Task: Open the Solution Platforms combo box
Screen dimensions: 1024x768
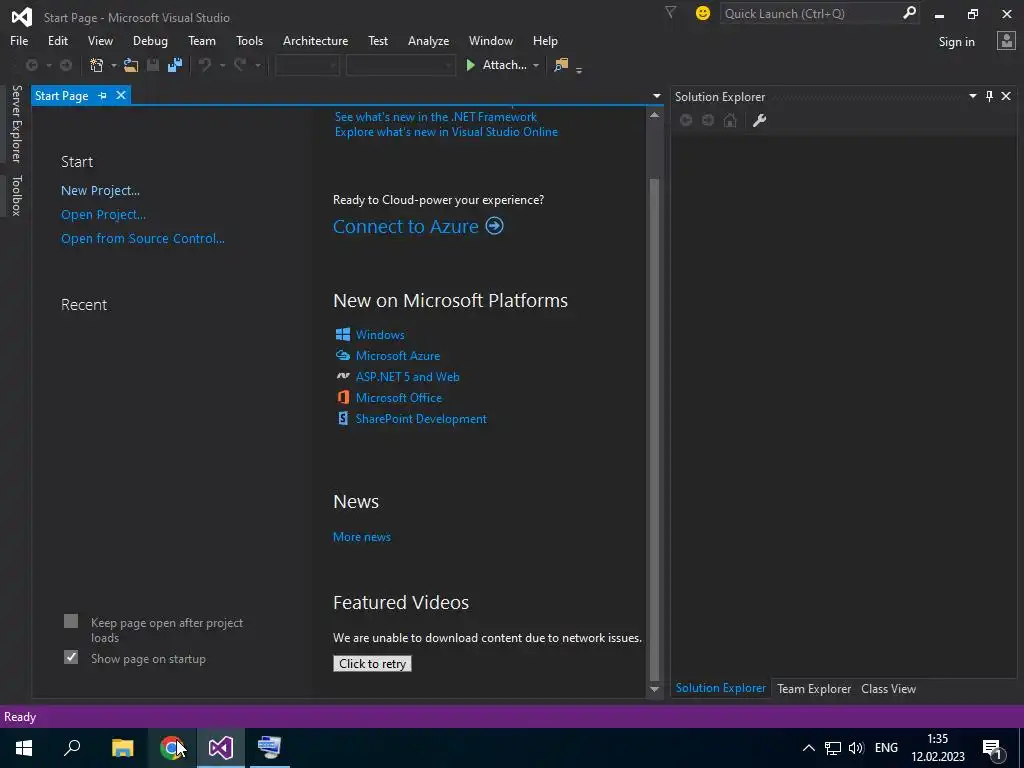Action: [x=400, y=65]
